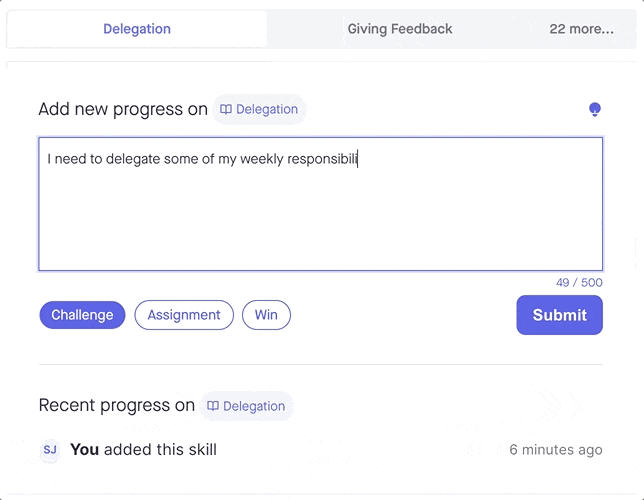Open the Giving Feedback tab
Screen dimensions: 644x500
(x=400, y=29)
